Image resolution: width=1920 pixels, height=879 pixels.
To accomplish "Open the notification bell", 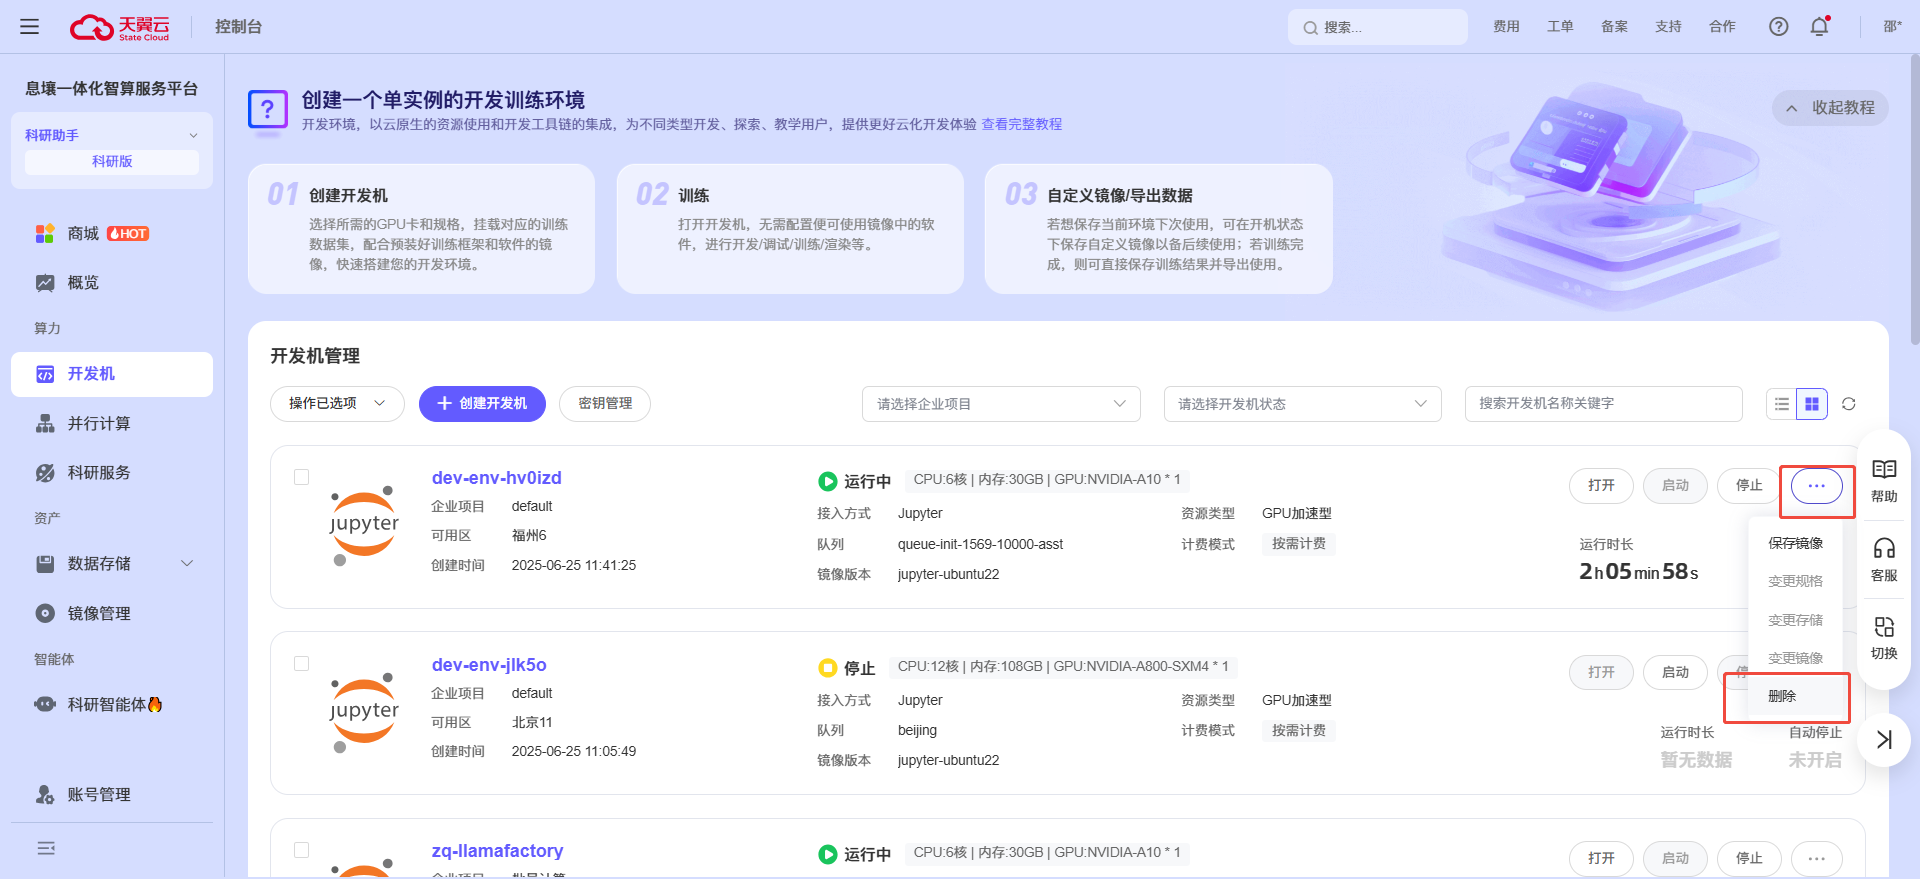I will click(x=1819, y=27).
